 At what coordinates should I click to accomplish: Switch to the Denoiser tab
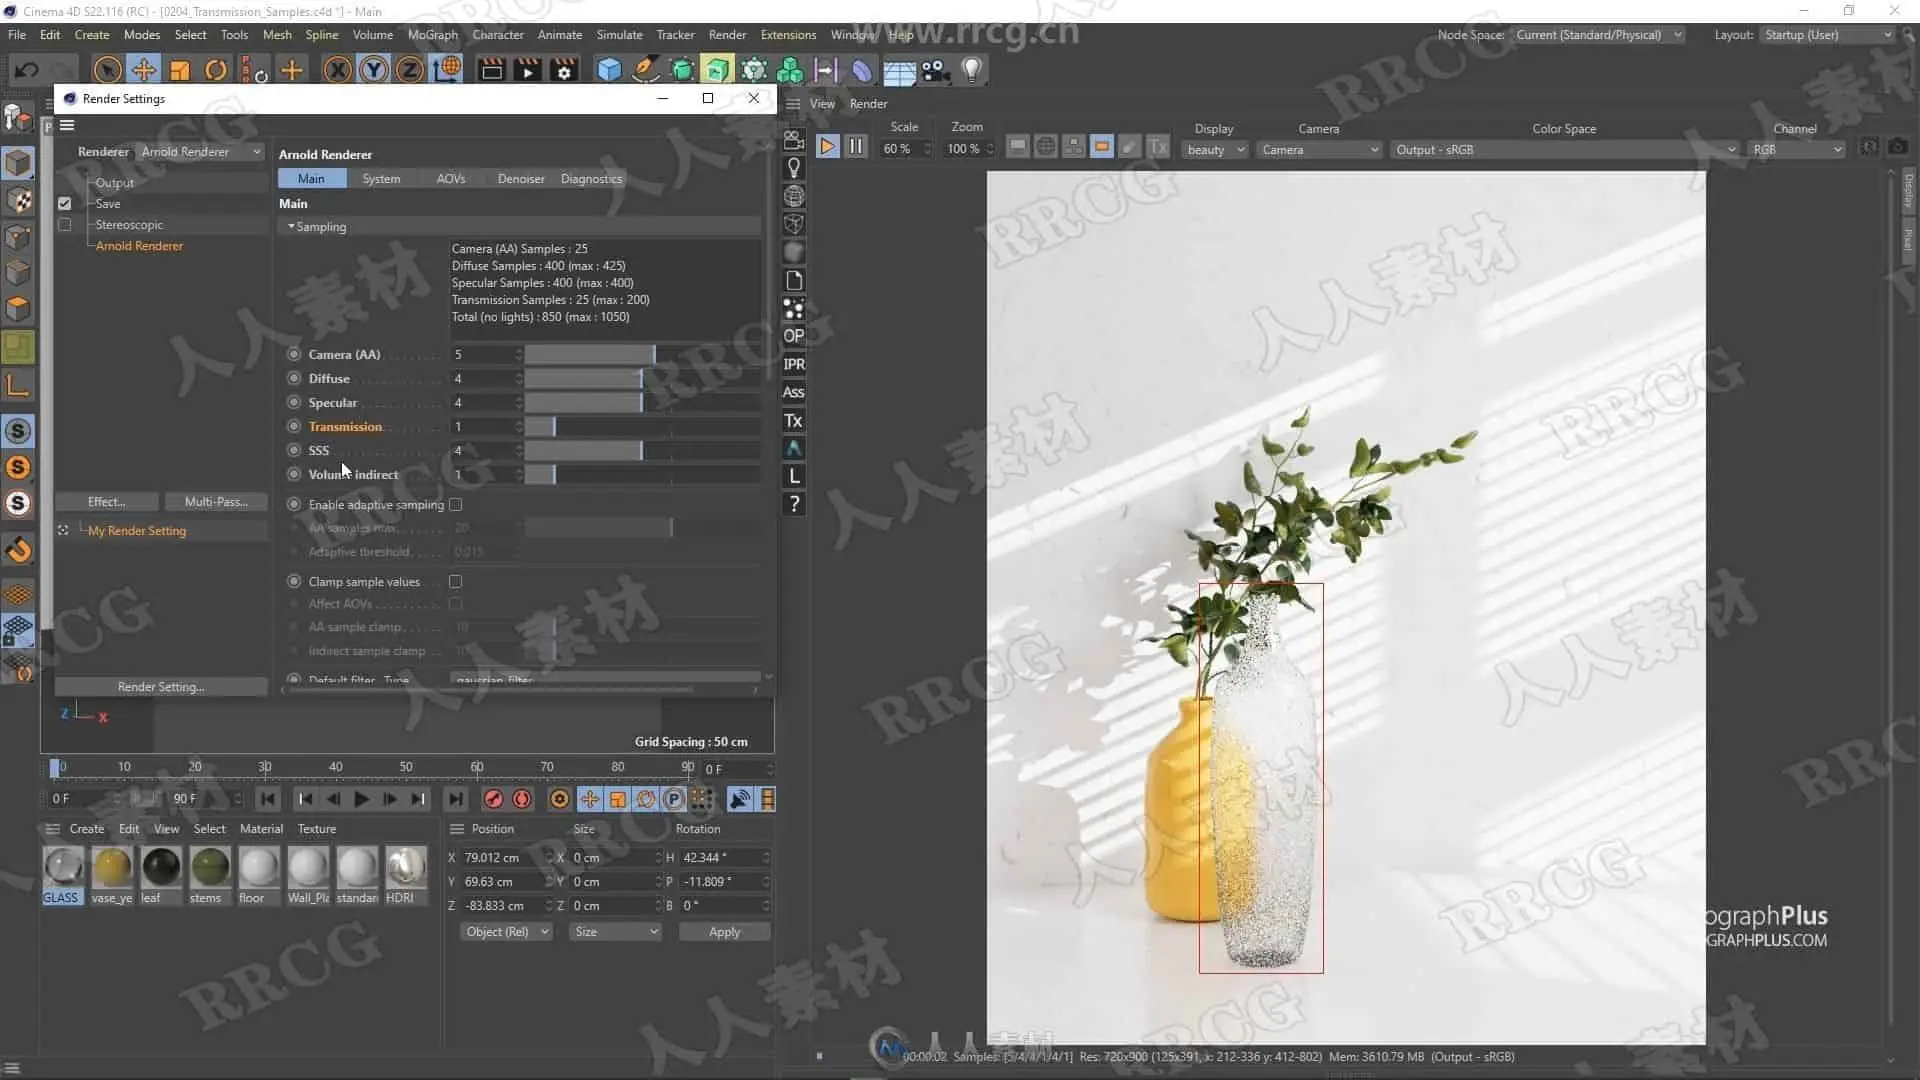pos(520,179)
